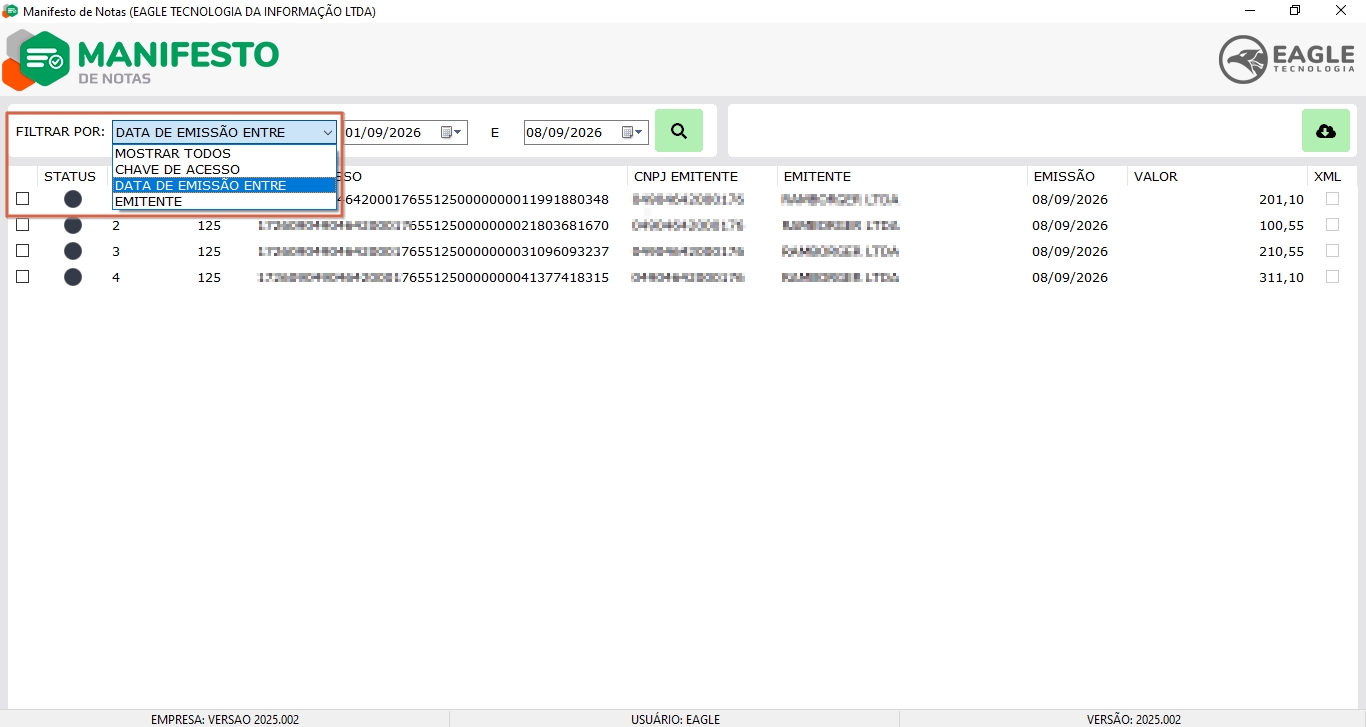The height and width of the screenshot is (727, 1366).
Task: Choose DATA DE EMISSÃO ENTRE option in list
Action: (224, 186)
